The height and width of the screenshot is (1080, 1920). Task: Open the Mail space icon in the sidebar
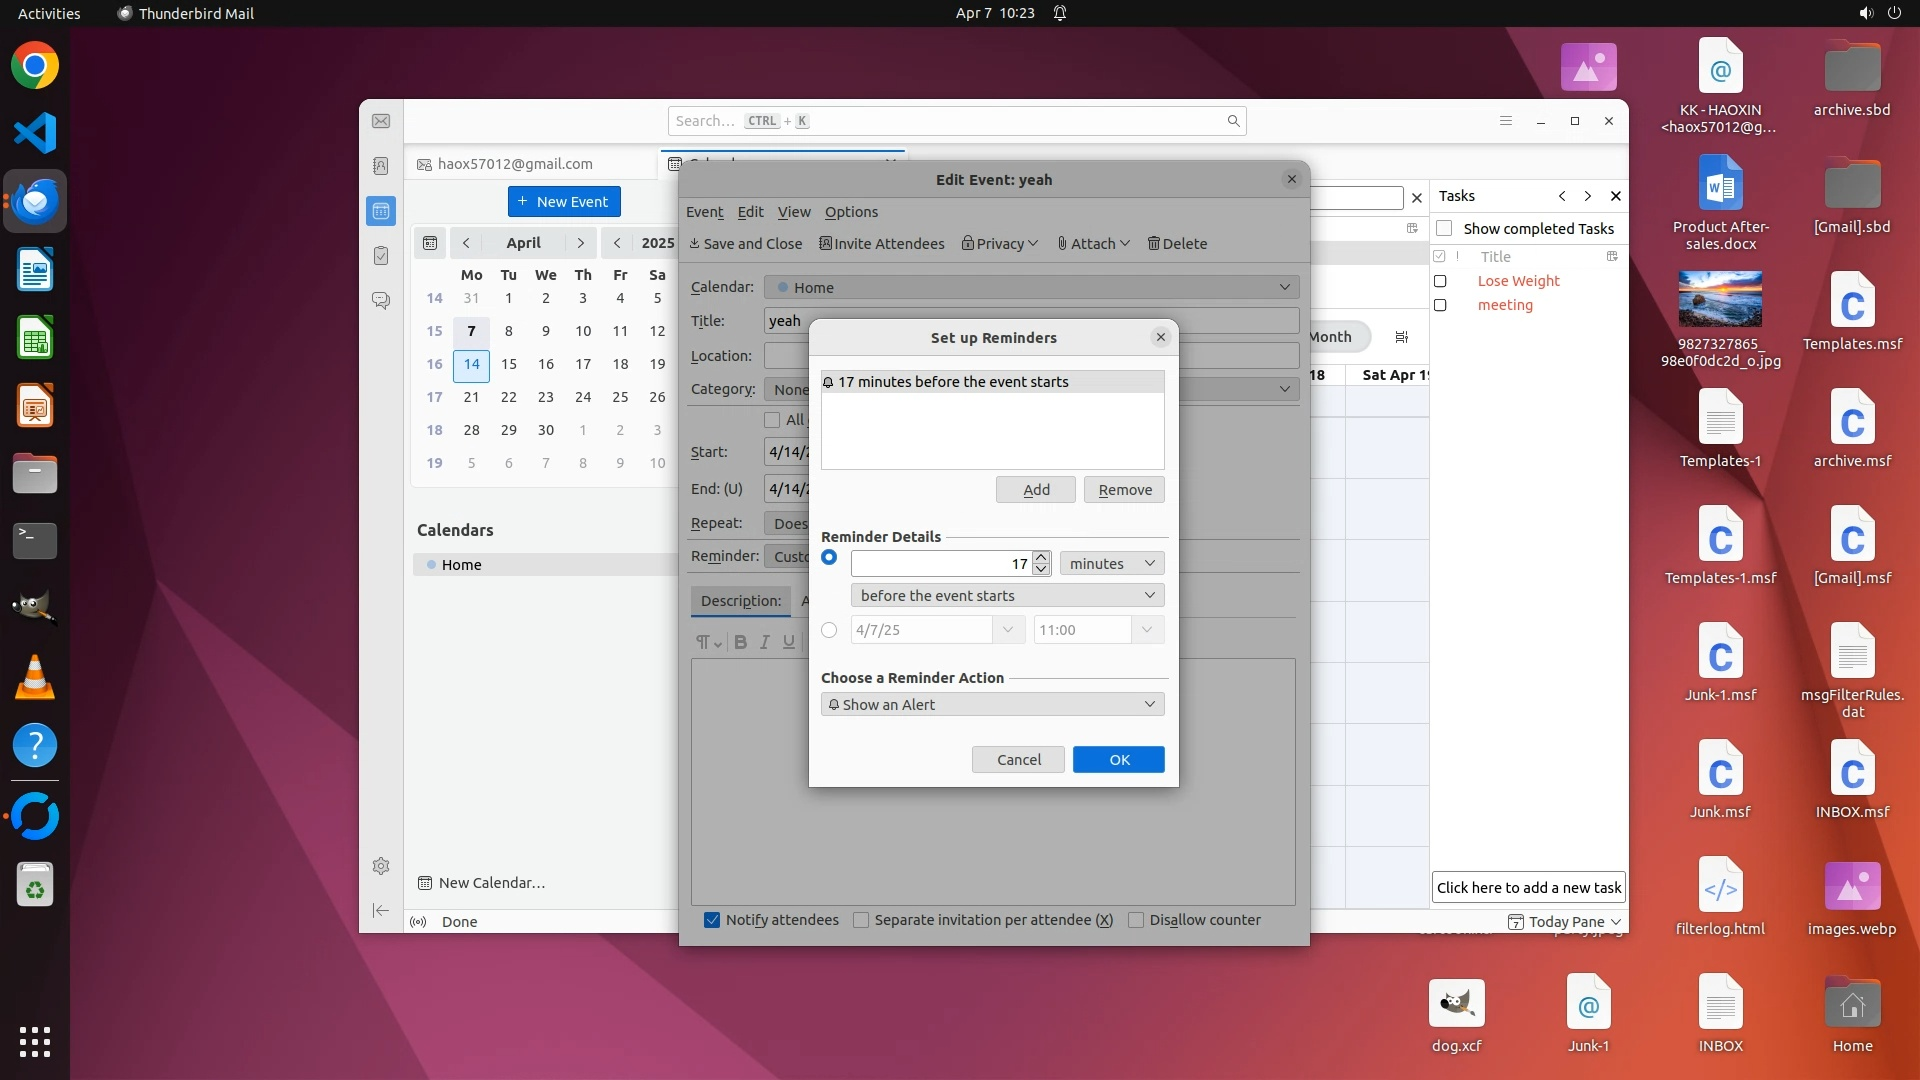click(381, 121)
